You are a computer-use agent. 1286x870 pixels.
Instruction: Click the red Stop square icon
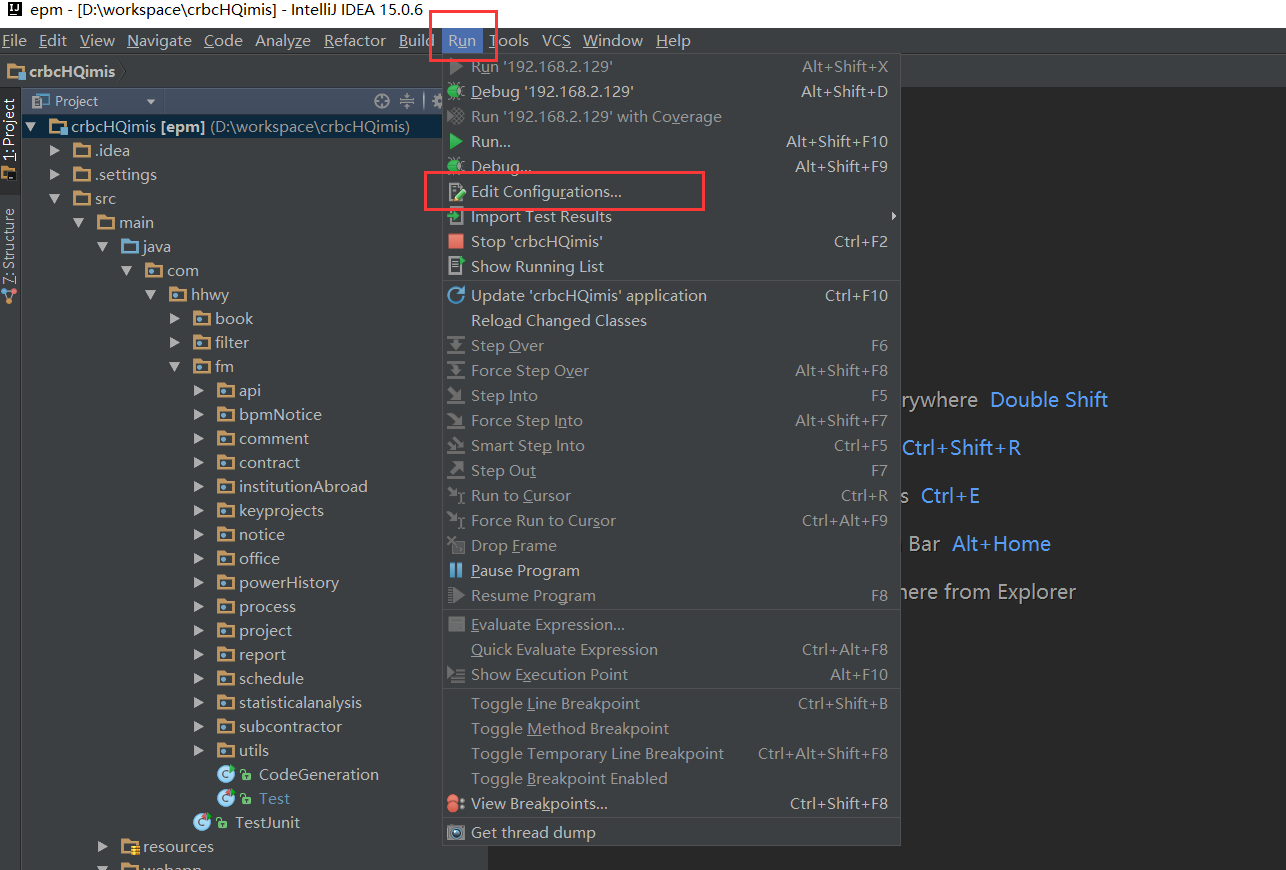[456, 242]
